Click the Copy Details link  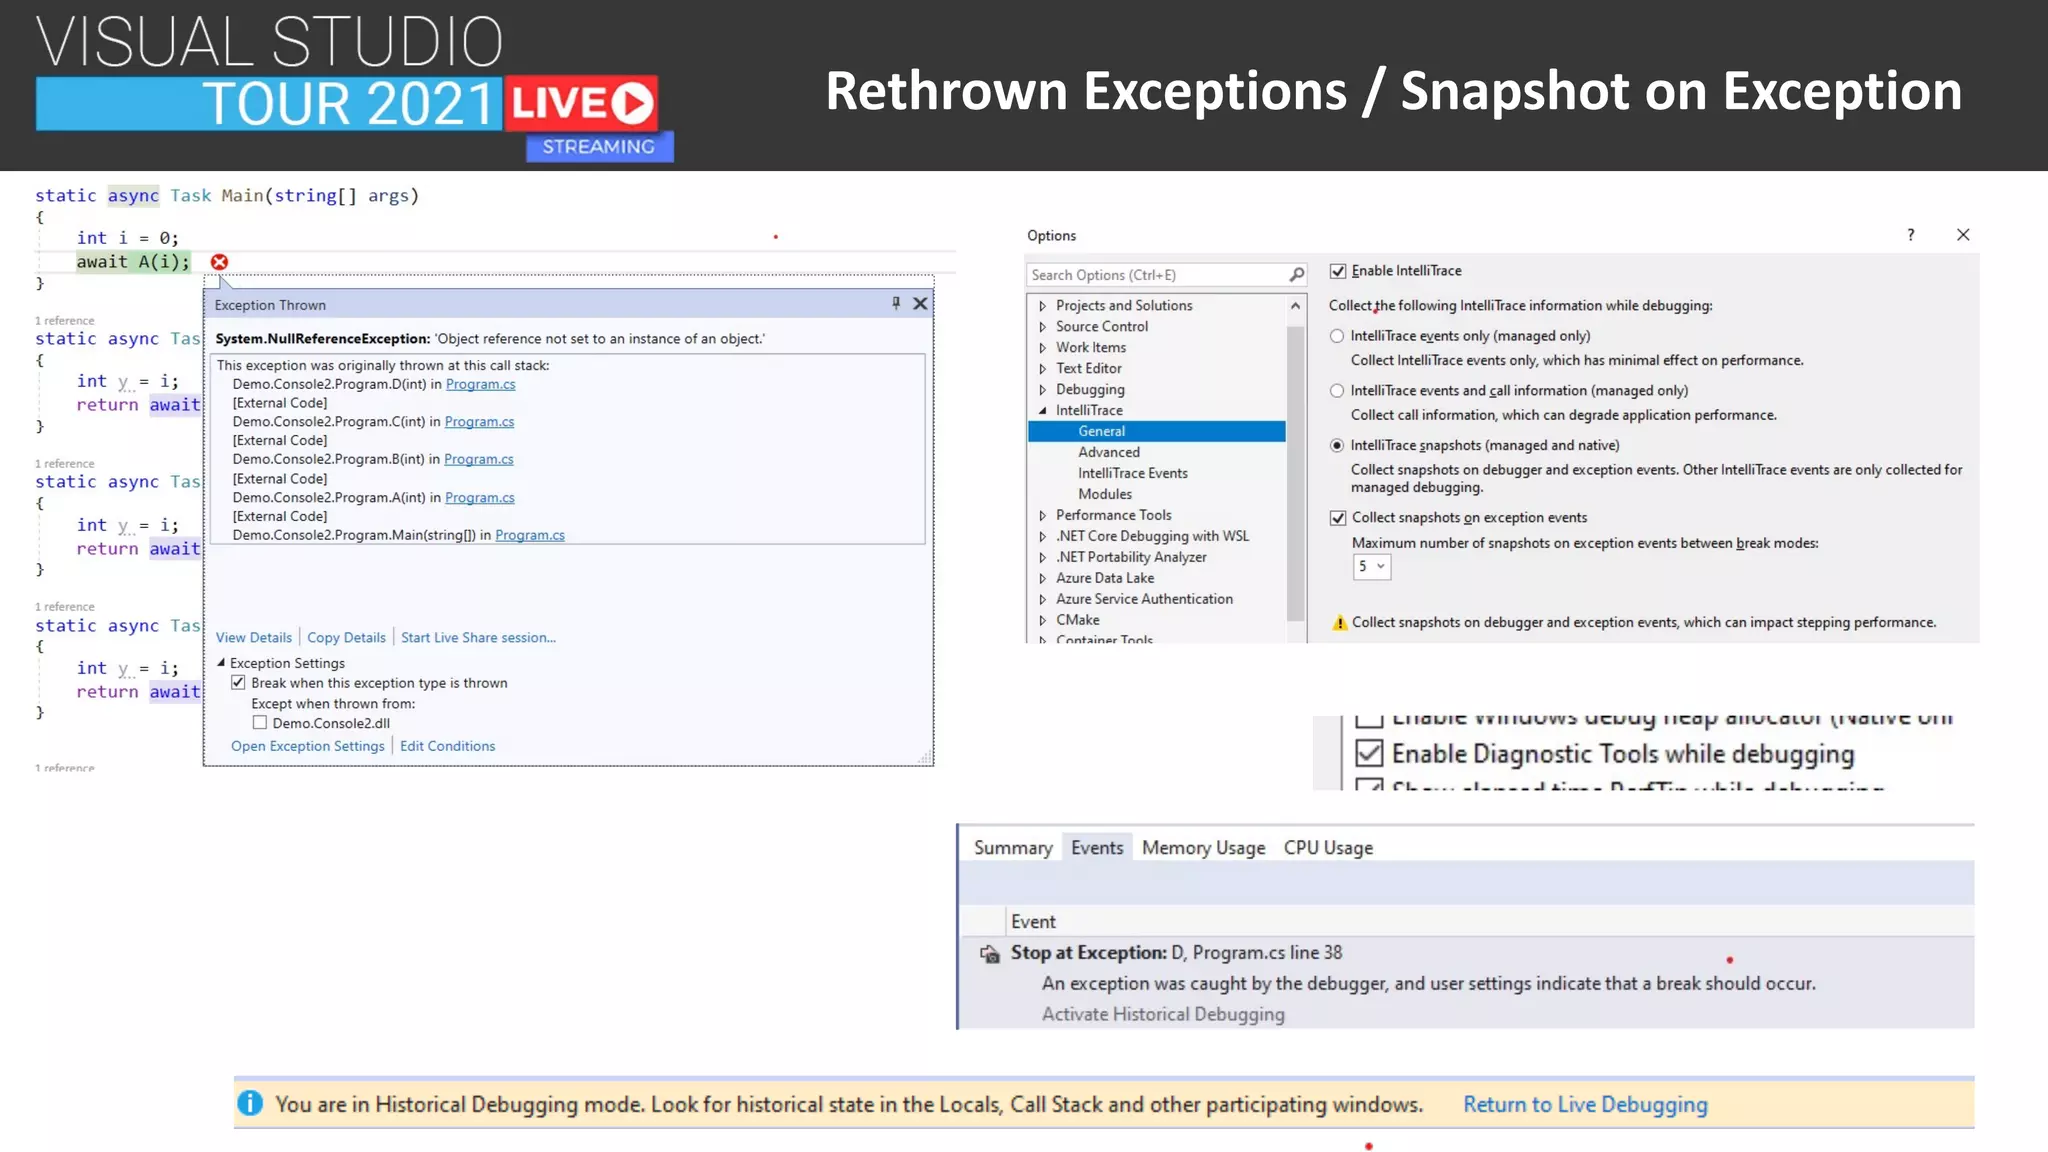[346, 638]
